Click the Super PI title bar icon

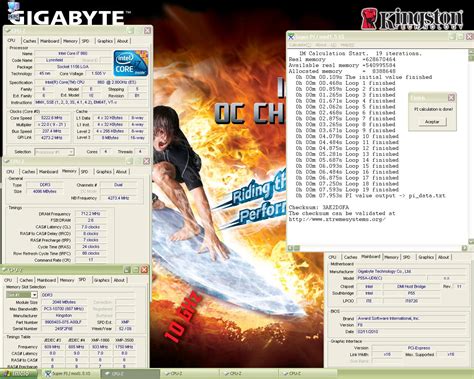(x=291, y=36)
